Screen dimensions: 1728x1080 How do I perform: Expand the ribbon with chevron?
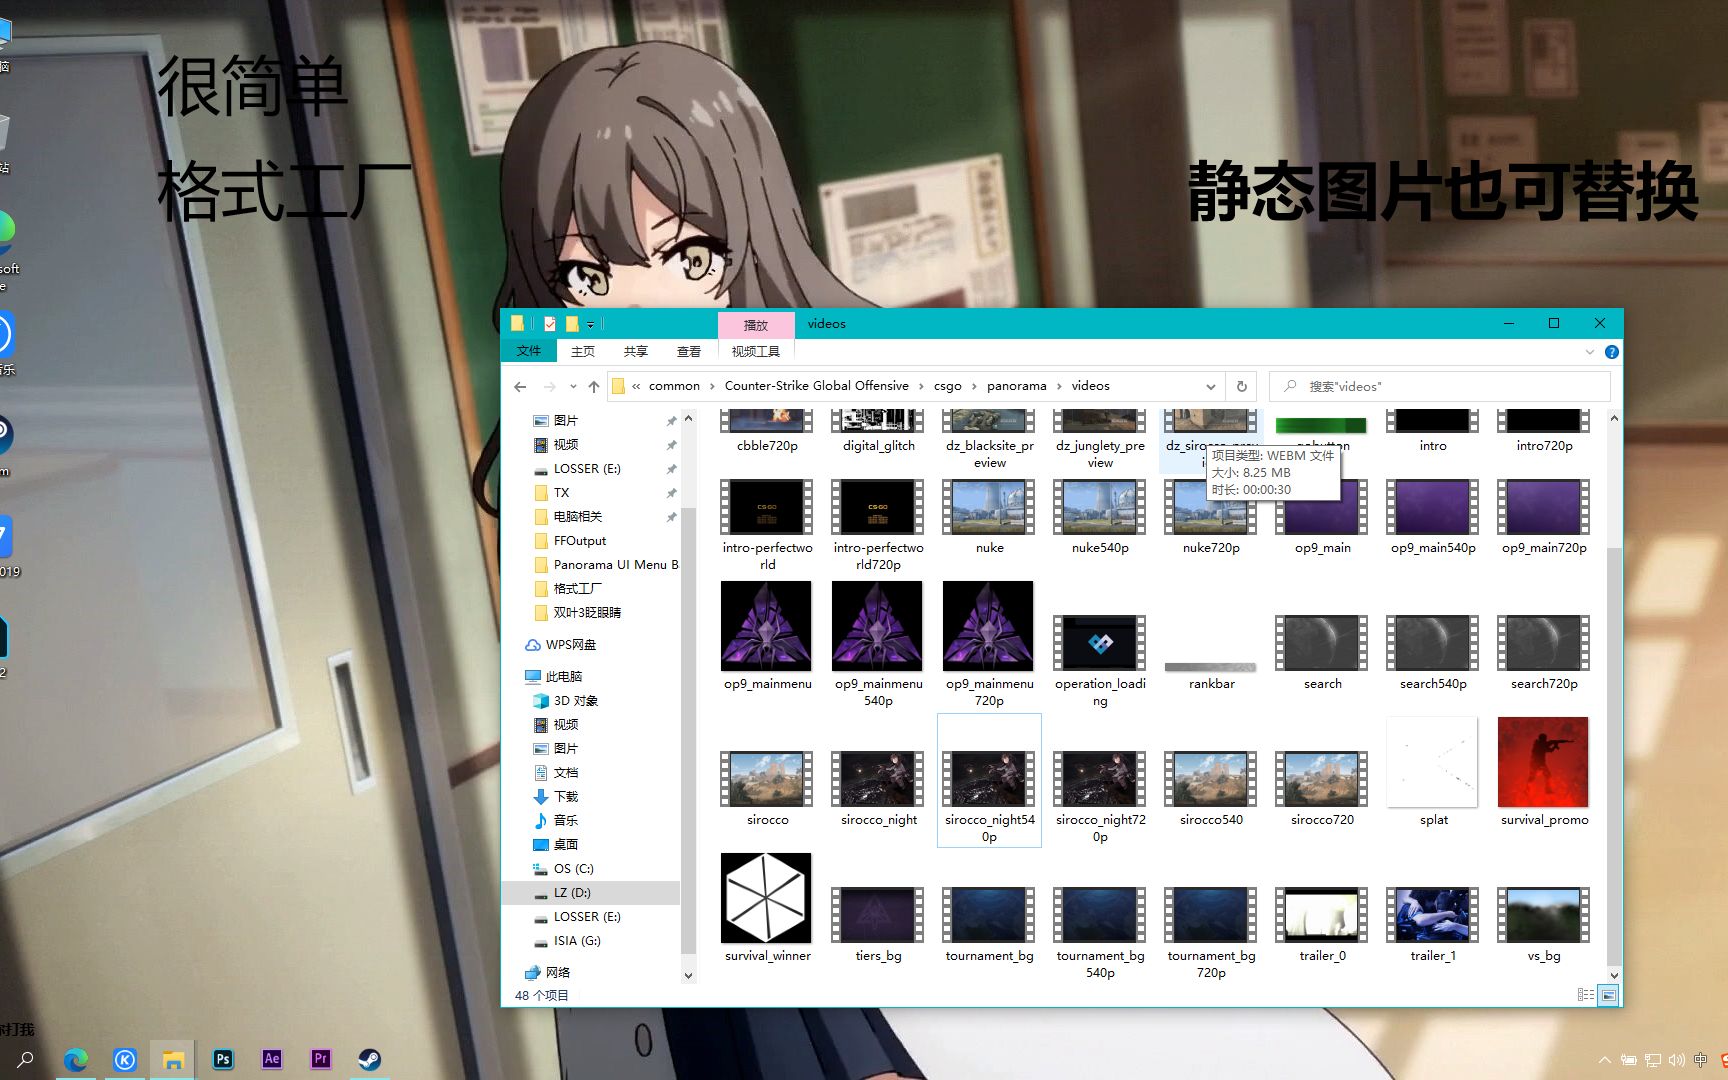coord(1590,352)
